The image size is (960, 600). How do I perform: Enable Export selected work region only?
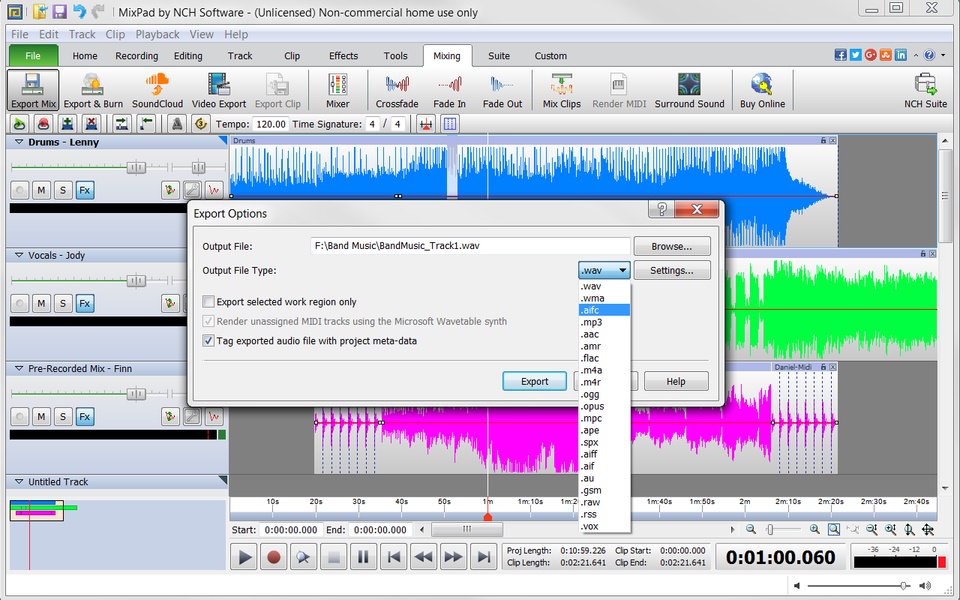[x=209, y=302]
